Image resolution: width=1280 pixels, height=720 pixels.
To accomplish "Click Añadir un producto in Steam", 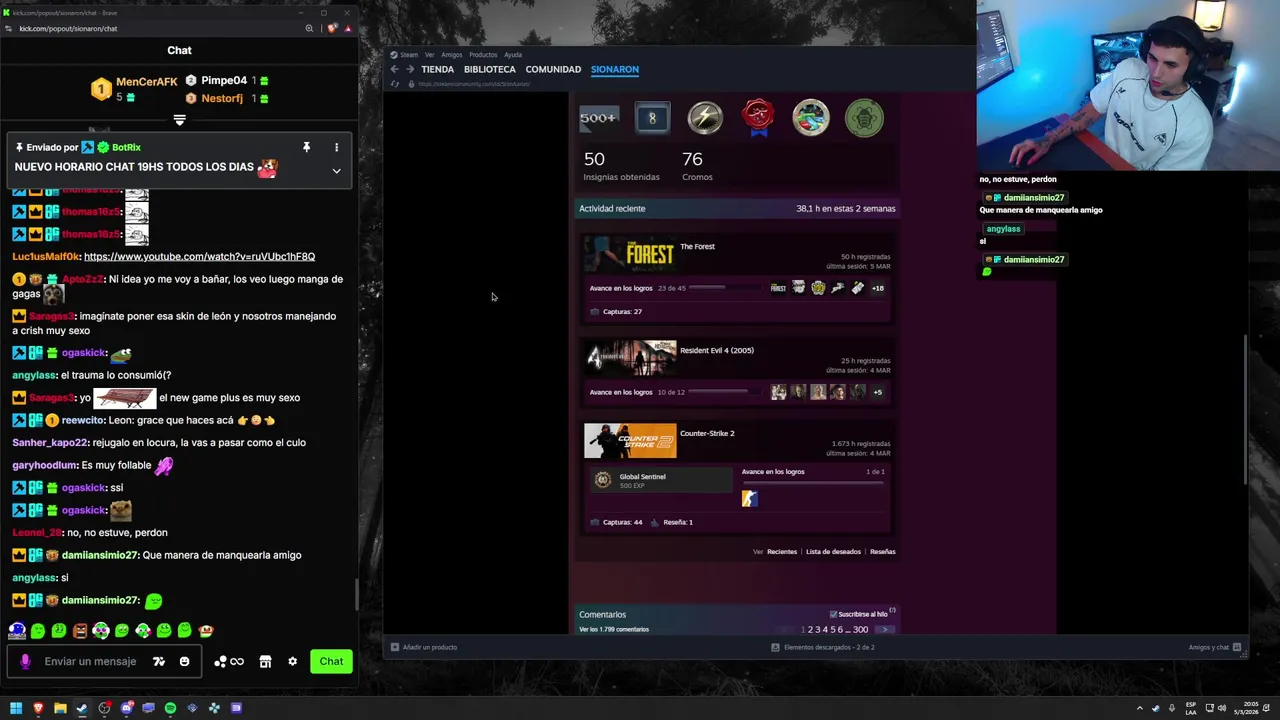I will click(424, 647).
